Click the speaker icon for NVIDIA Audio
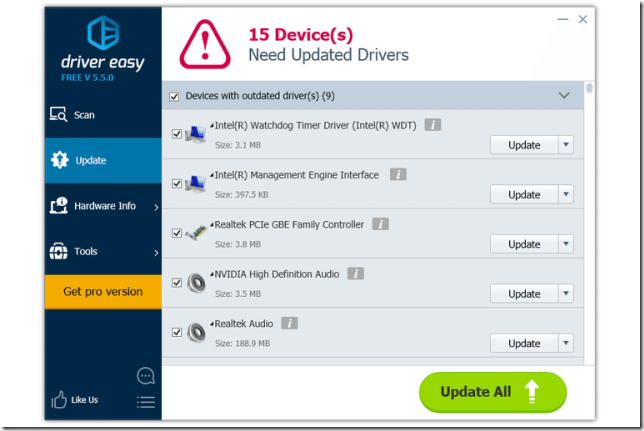Screen dimensions: 644x431 click(196, 283)
